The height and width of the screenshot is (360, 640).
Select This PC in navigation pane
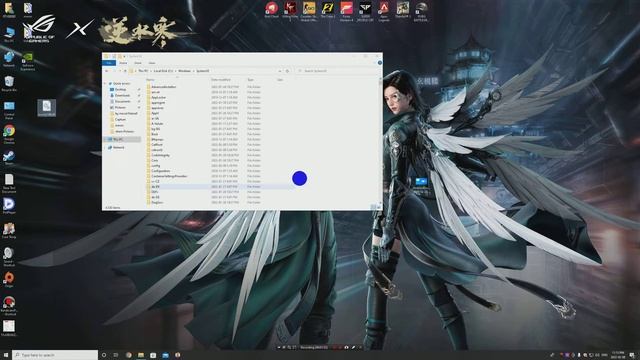[118, 139]
